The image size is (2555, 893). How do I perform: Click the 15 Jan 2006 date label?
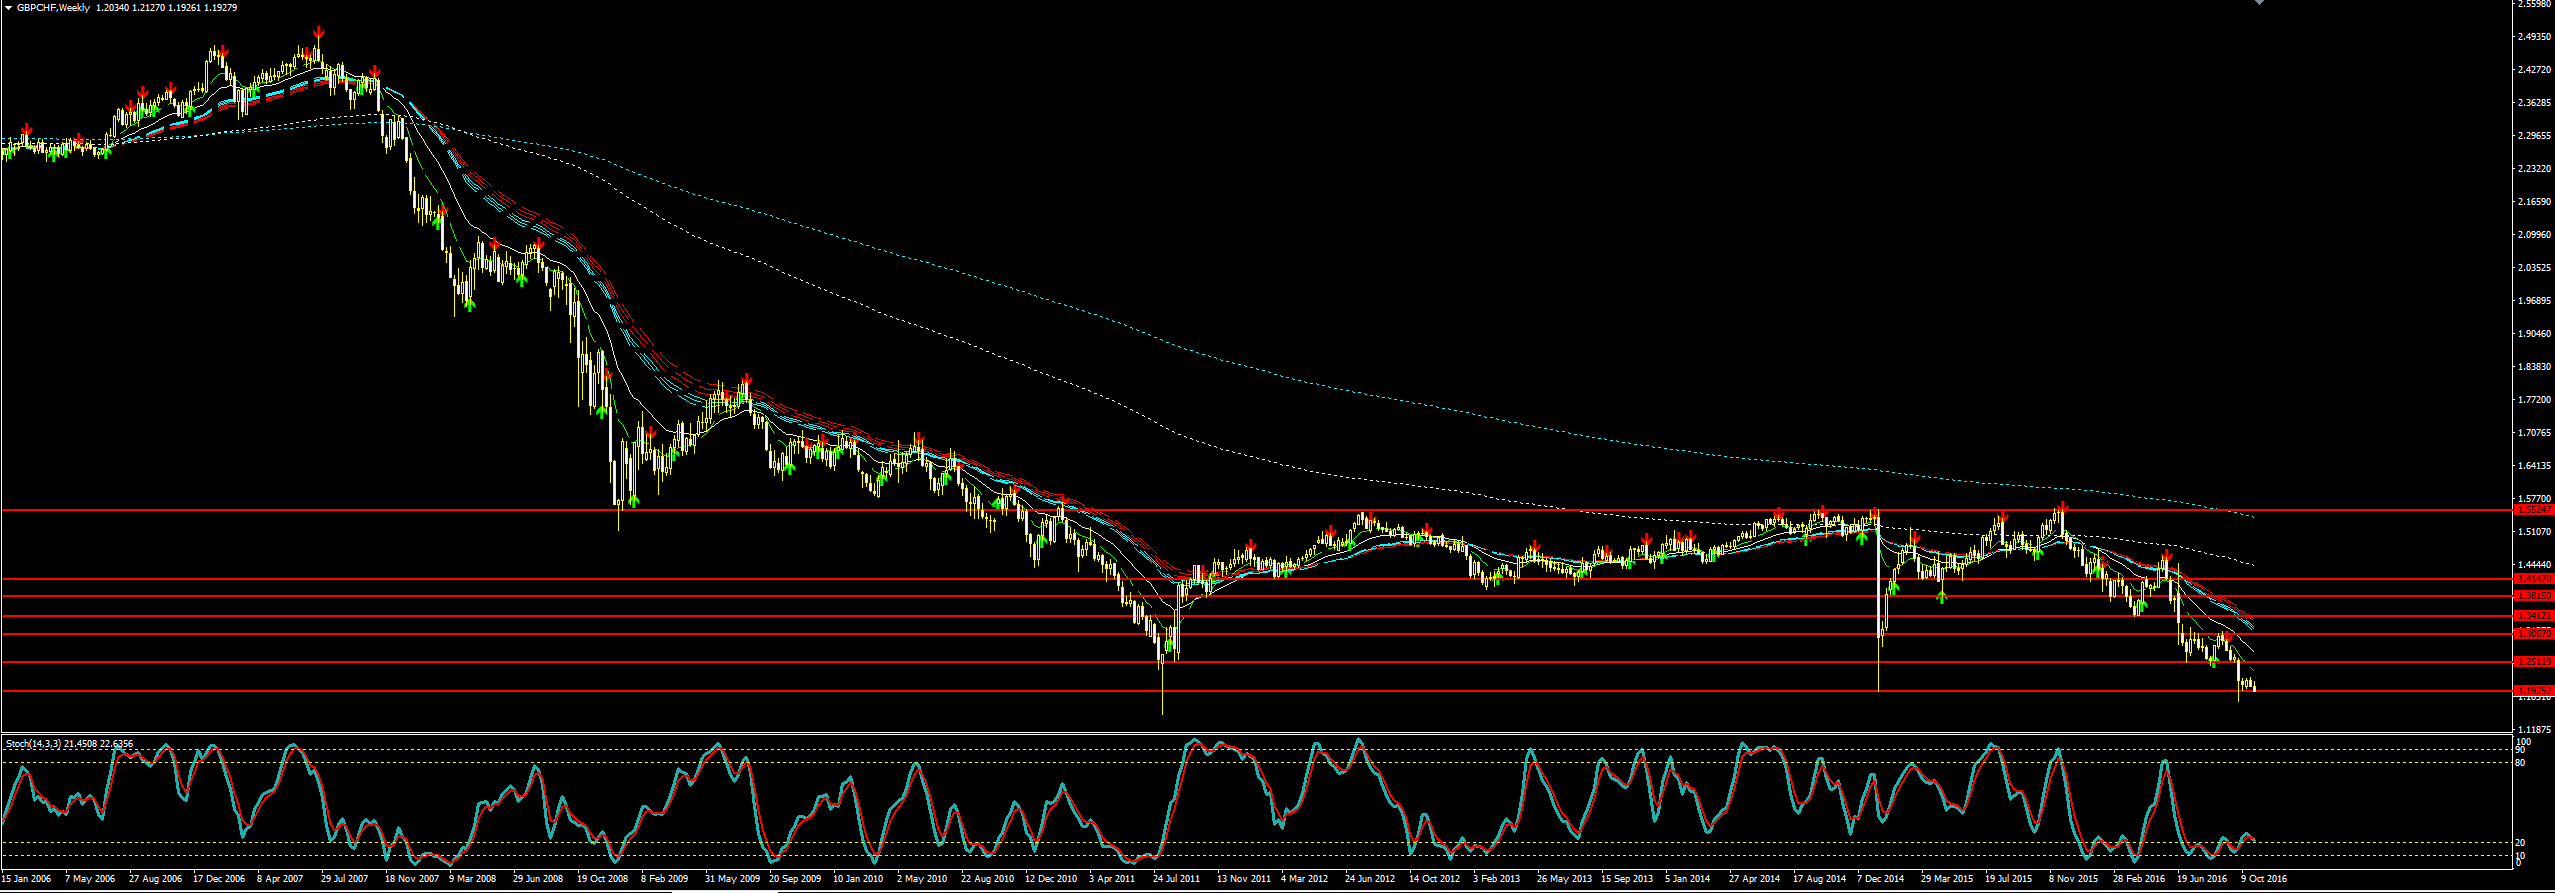[27, 879]
